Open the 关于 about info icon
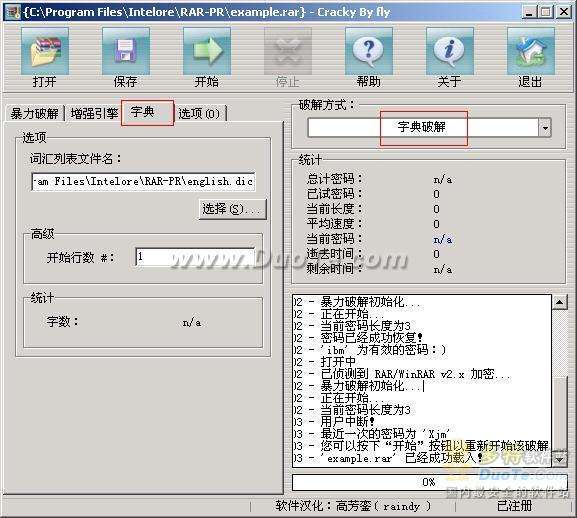The image size is (577, 518). coord(450,52)
